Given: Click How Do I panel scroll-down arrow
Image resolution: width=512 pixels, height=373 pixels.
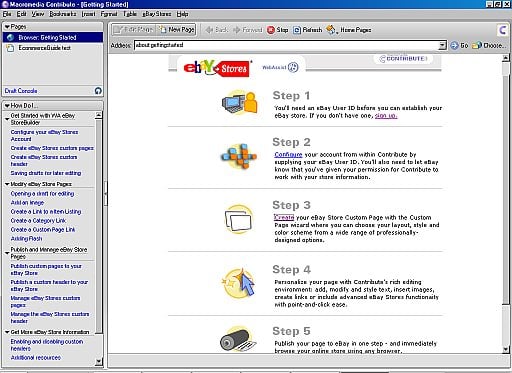Looking at the screenshot, I should [x=98, y=361].
